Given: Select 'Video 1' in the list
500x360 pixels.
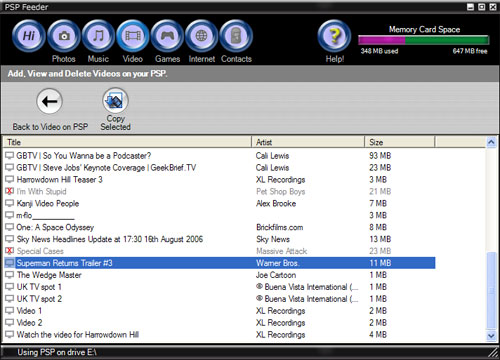Looking at the screenshot, I should click(x=219, y=311).
